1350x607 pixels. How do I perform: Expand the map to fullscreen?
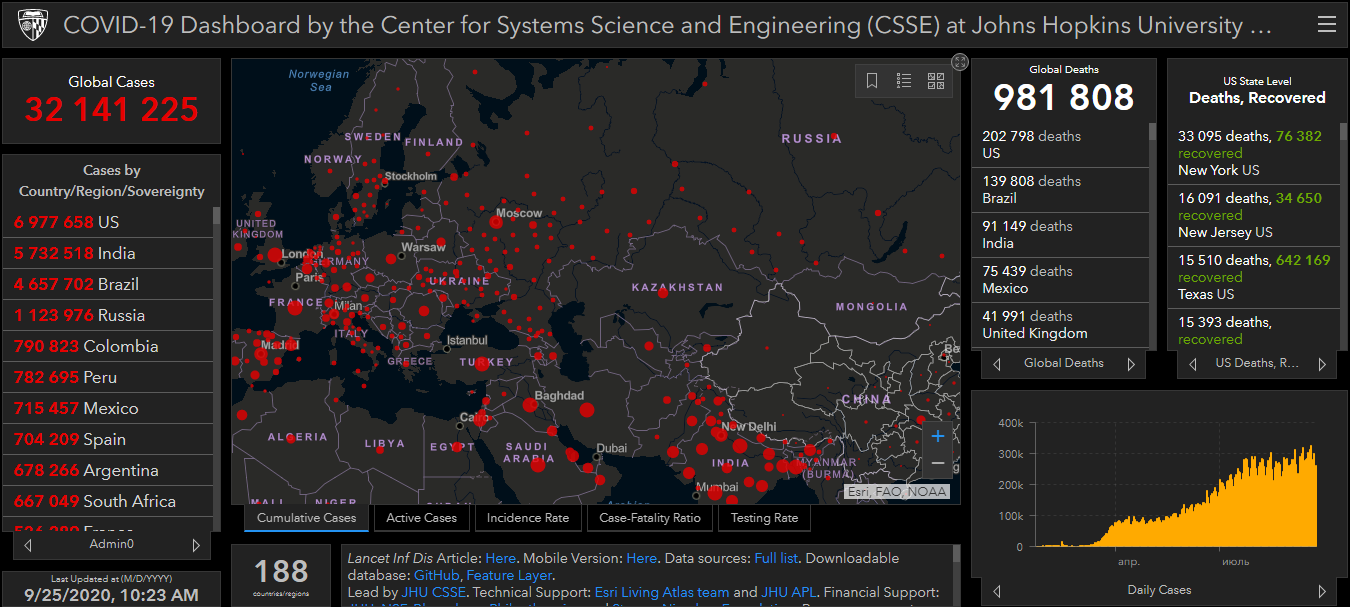(x=959, y=62)
